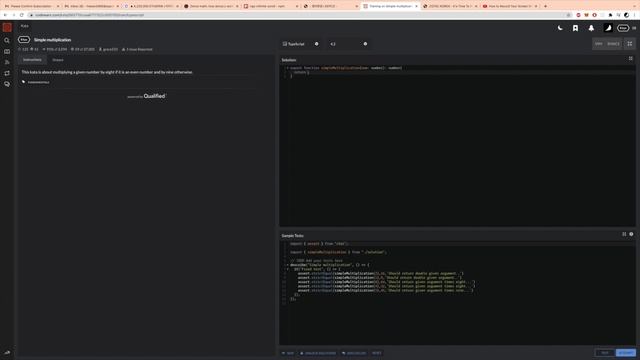
Task: Click the RESET button
Action: click(x=376, y=353)
